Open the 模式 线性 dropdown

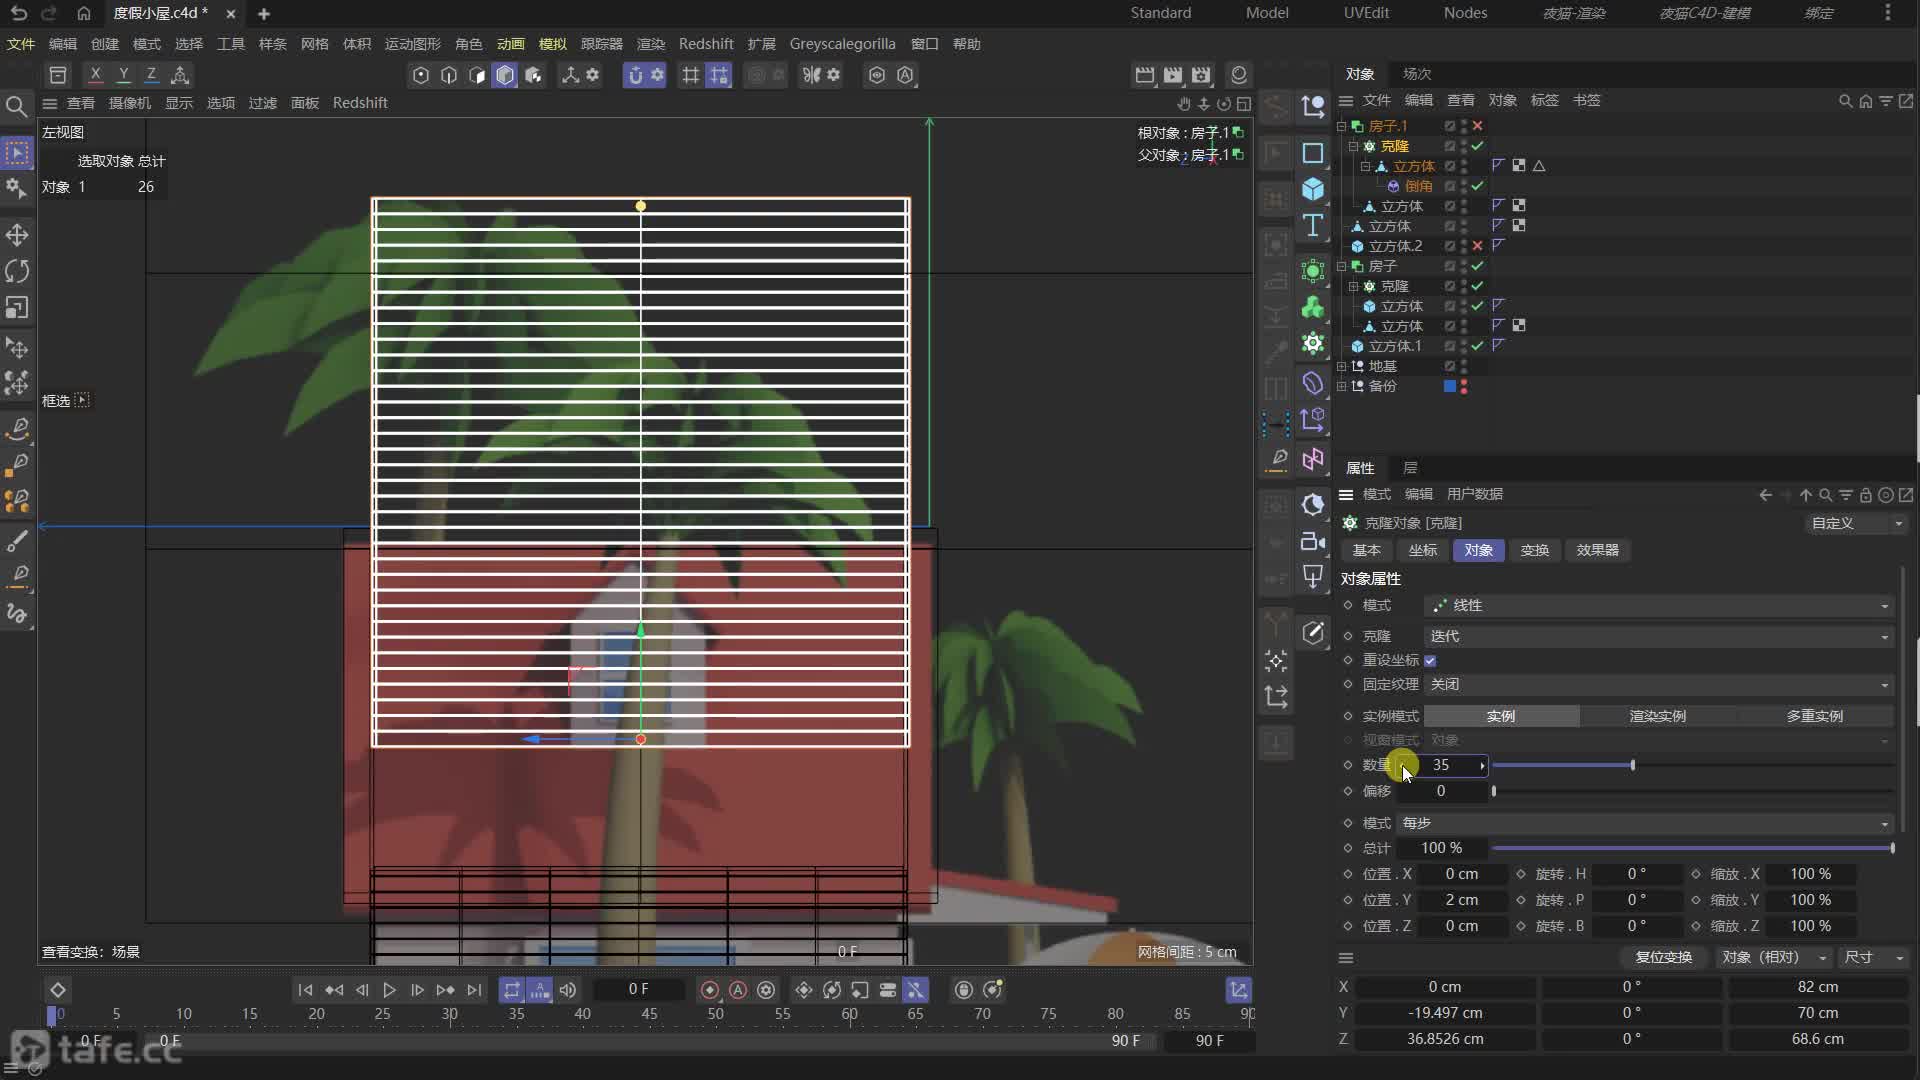coord(1658,606)
